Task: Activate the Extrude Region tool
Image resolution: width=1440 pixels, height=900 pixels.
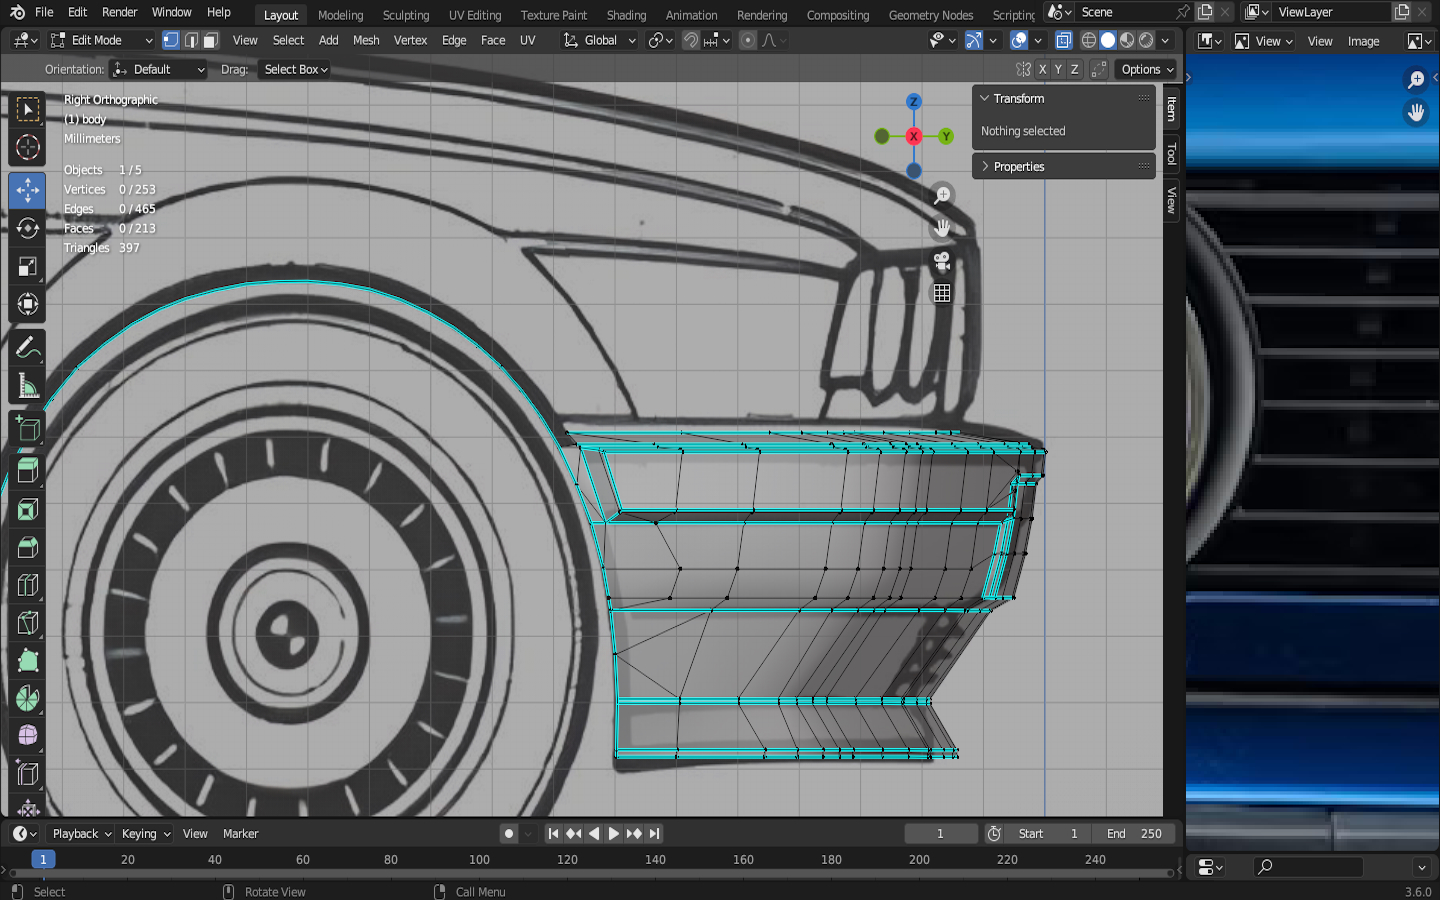Action: click(27, 469)
